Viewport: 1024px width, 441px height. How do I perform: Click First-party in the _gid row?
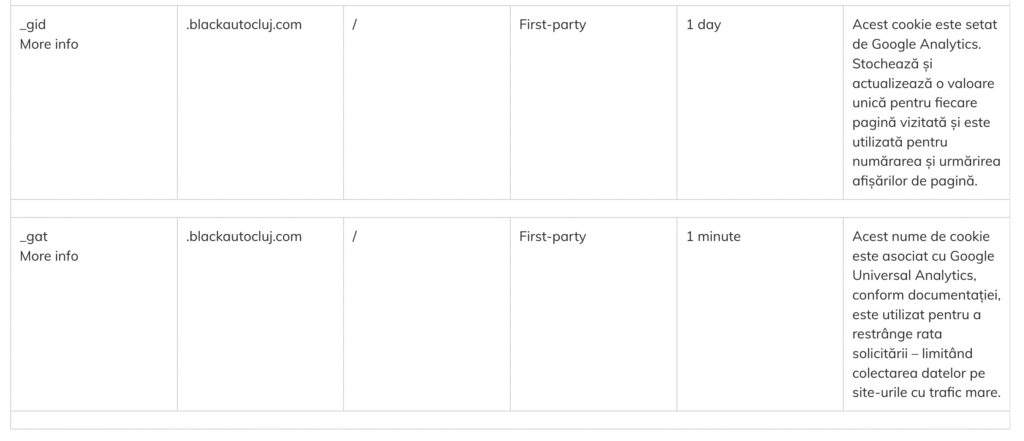point(552,25)
